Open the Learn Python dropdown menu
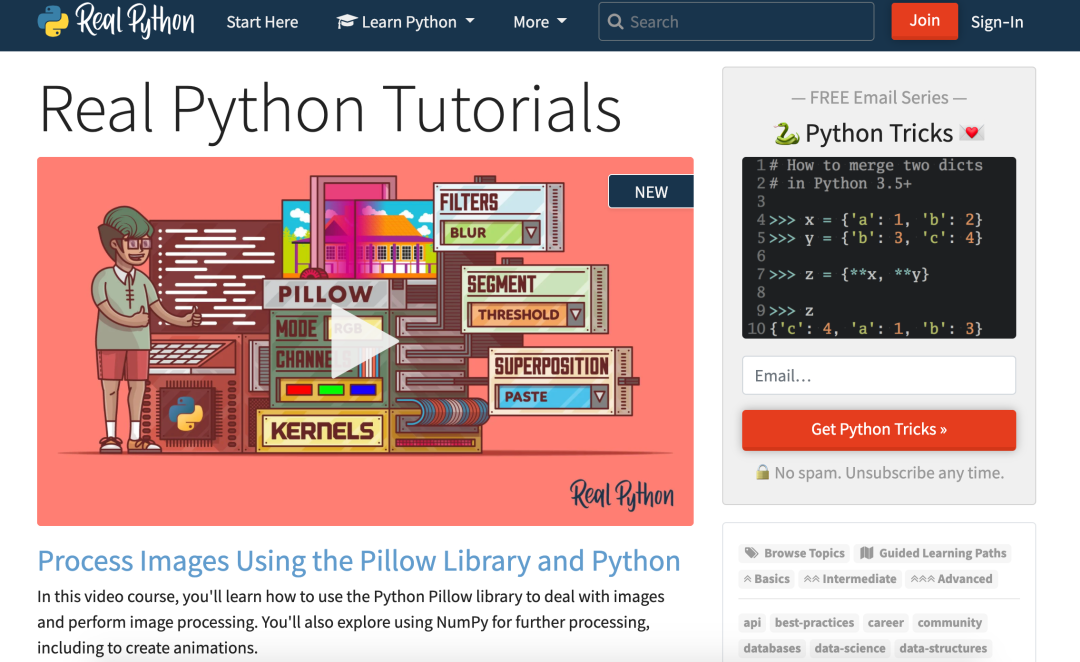 pyautogui.click(x=405, y=21)
